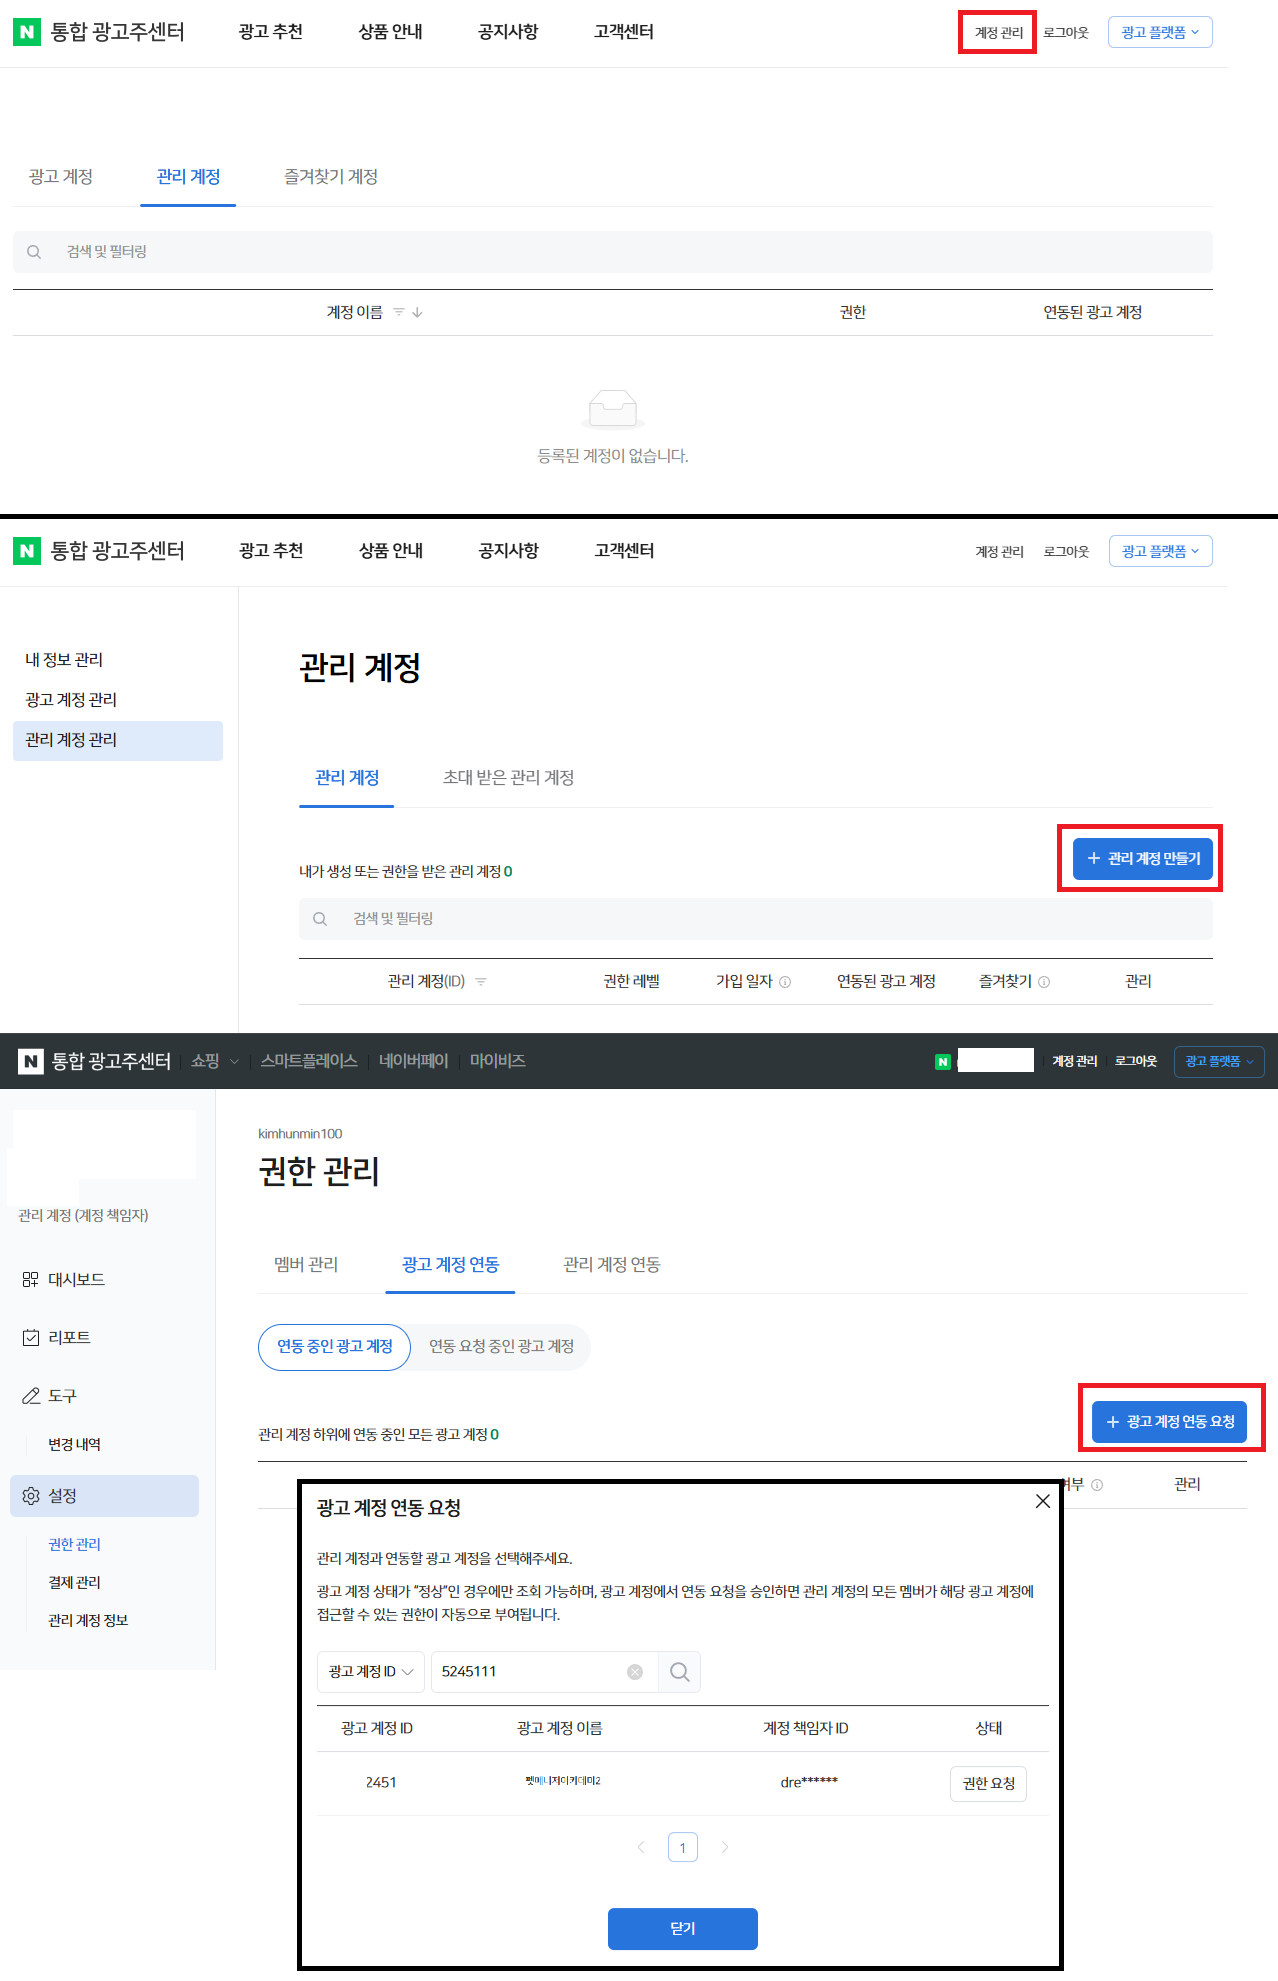Viewport: 1278px width, 1981px height.
Task: Click the filter icon beside 계정 이름
Action: (x=399, y=312)
